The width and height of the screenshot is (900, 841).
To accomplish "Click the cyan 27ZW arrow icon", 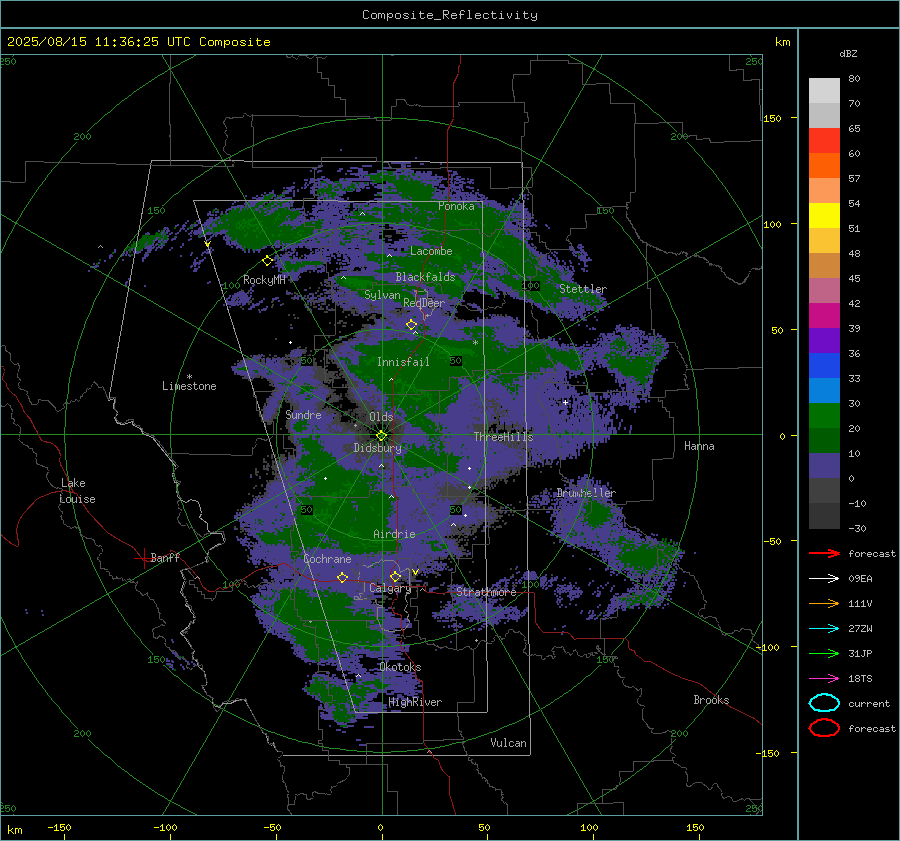I will click(824, 629).
